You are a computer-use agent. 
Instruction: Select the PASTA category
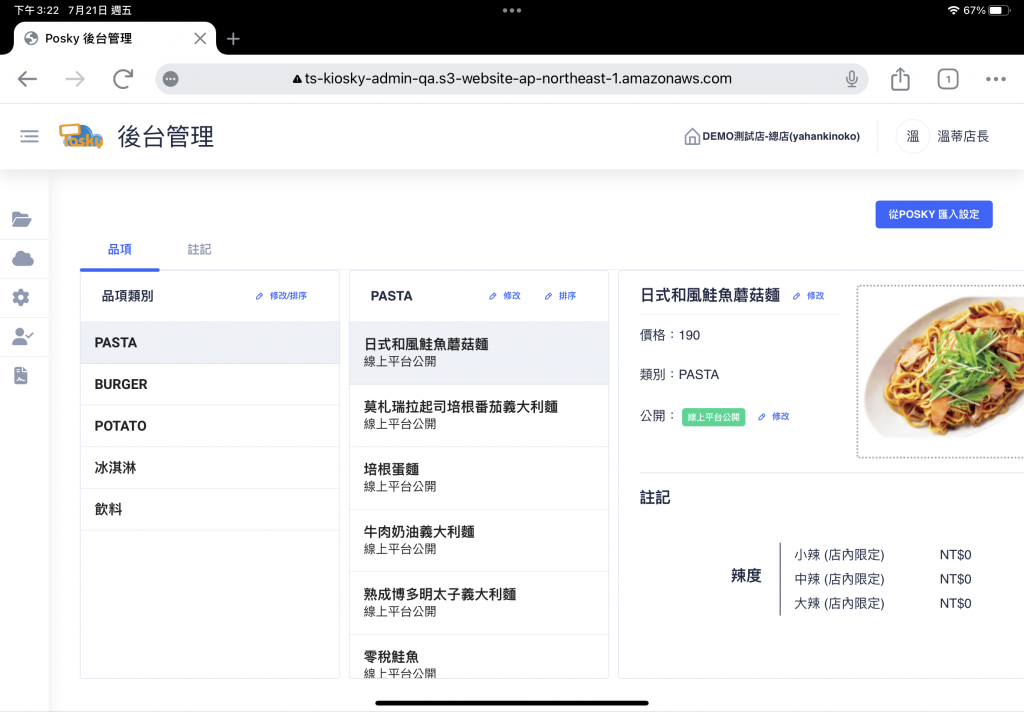[x=210, y=342]
